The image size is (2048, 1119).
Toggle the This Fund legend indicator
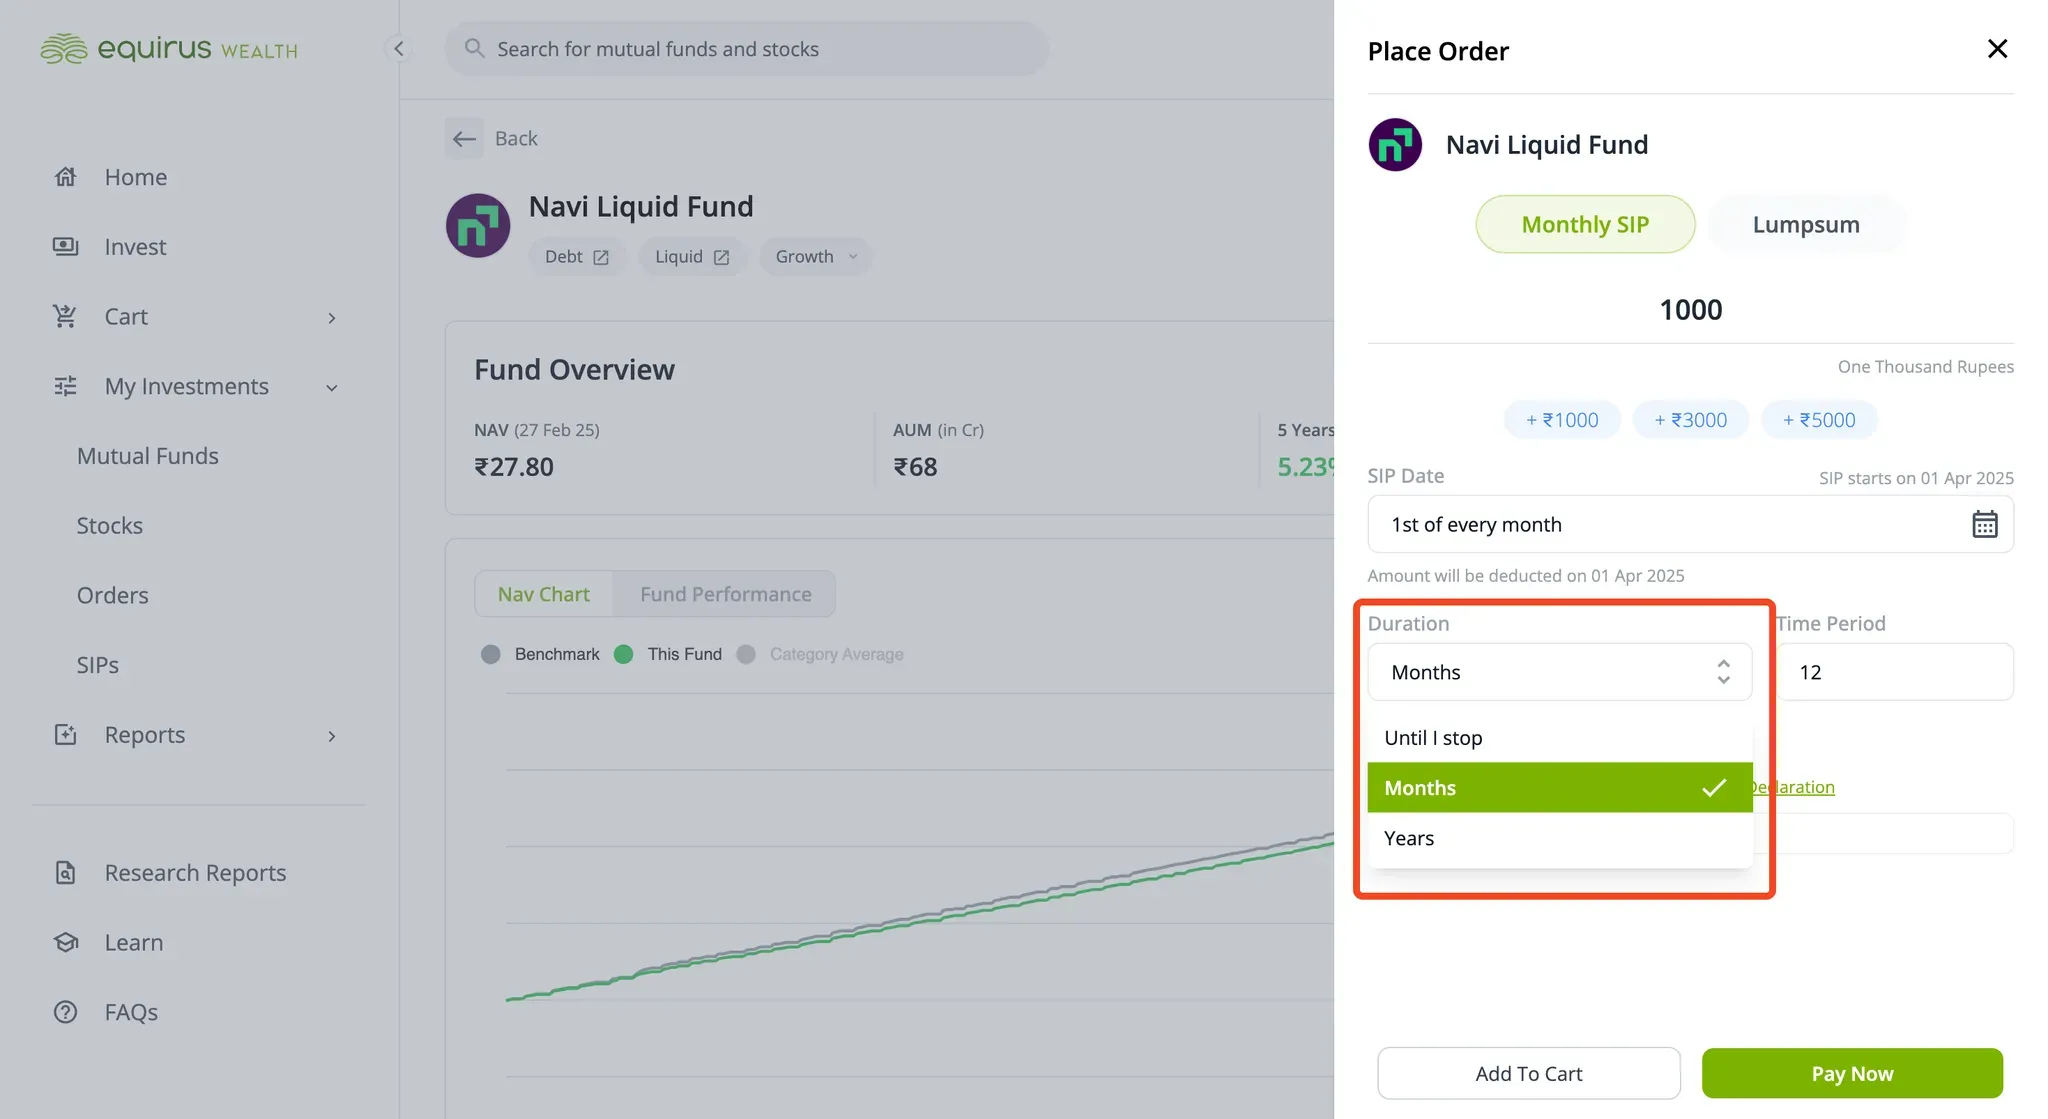(623, 654)
